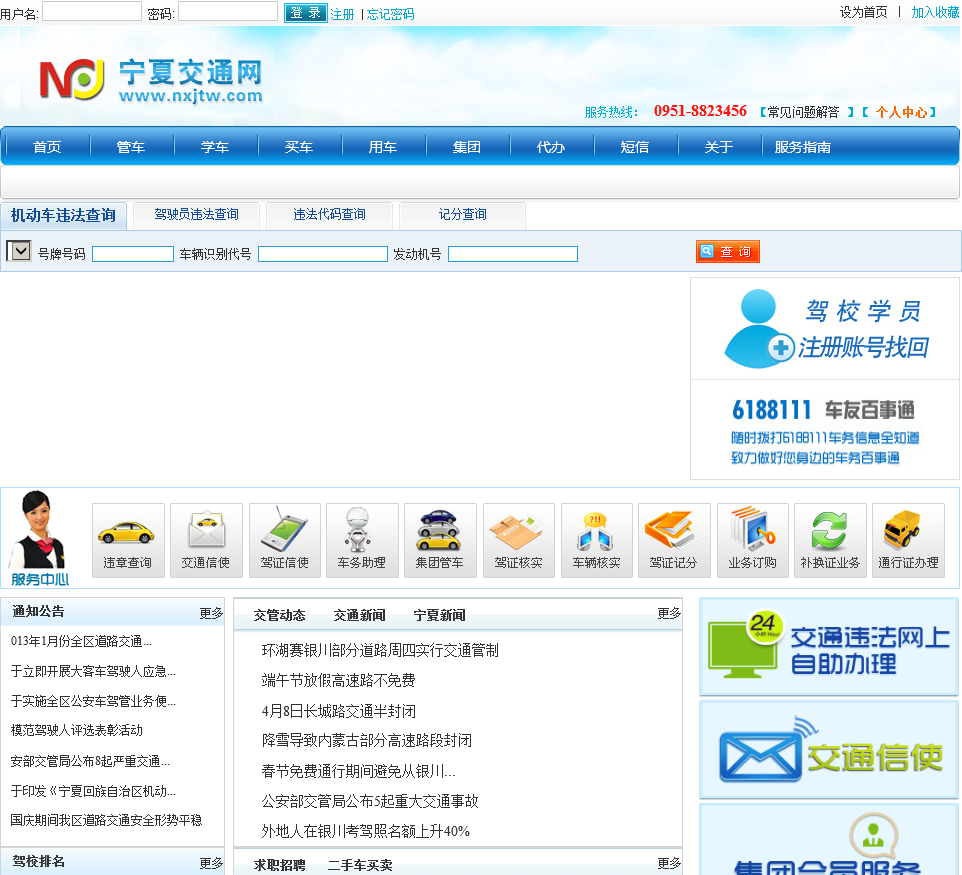
Task: Open notice 国庆期间我区道路交通安全形势平稳
Action: click(106, 820)
